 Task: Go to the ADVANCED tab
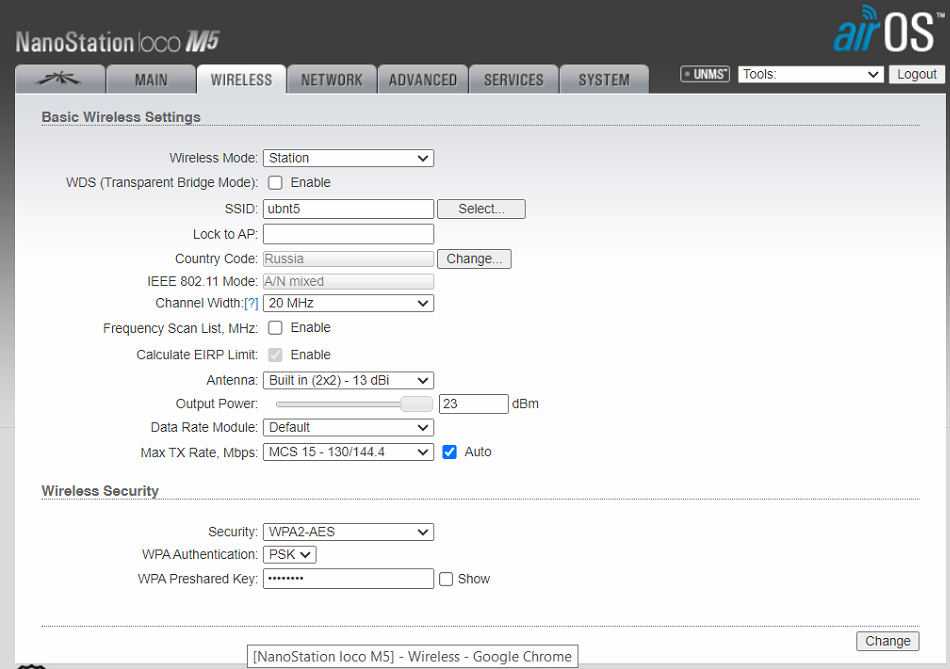(x=422, y=79)
